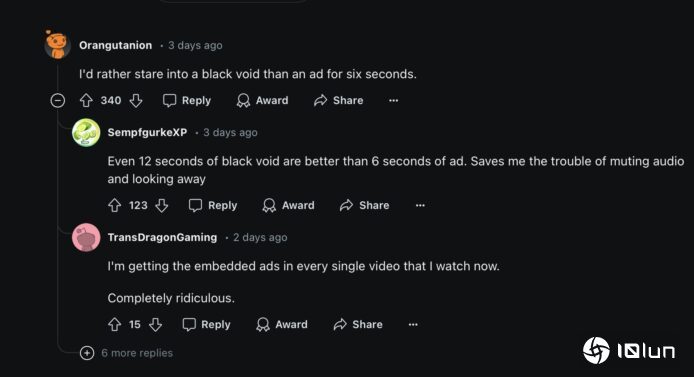
Task: Open more options on SempfgurkeXP's comment
Action: [x=420, y=205]
